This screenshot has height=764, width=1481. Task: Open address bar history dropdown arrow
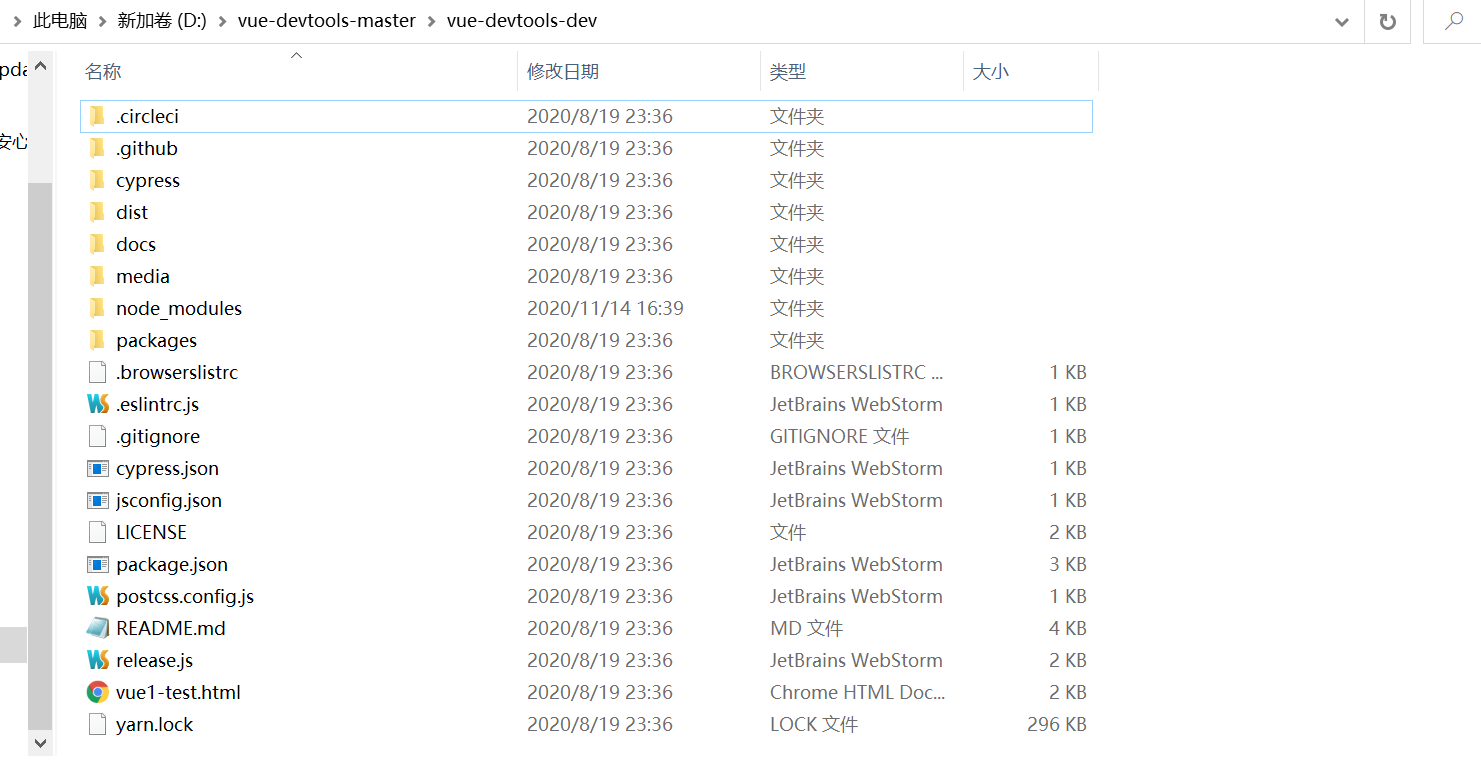click(1342, 22)
